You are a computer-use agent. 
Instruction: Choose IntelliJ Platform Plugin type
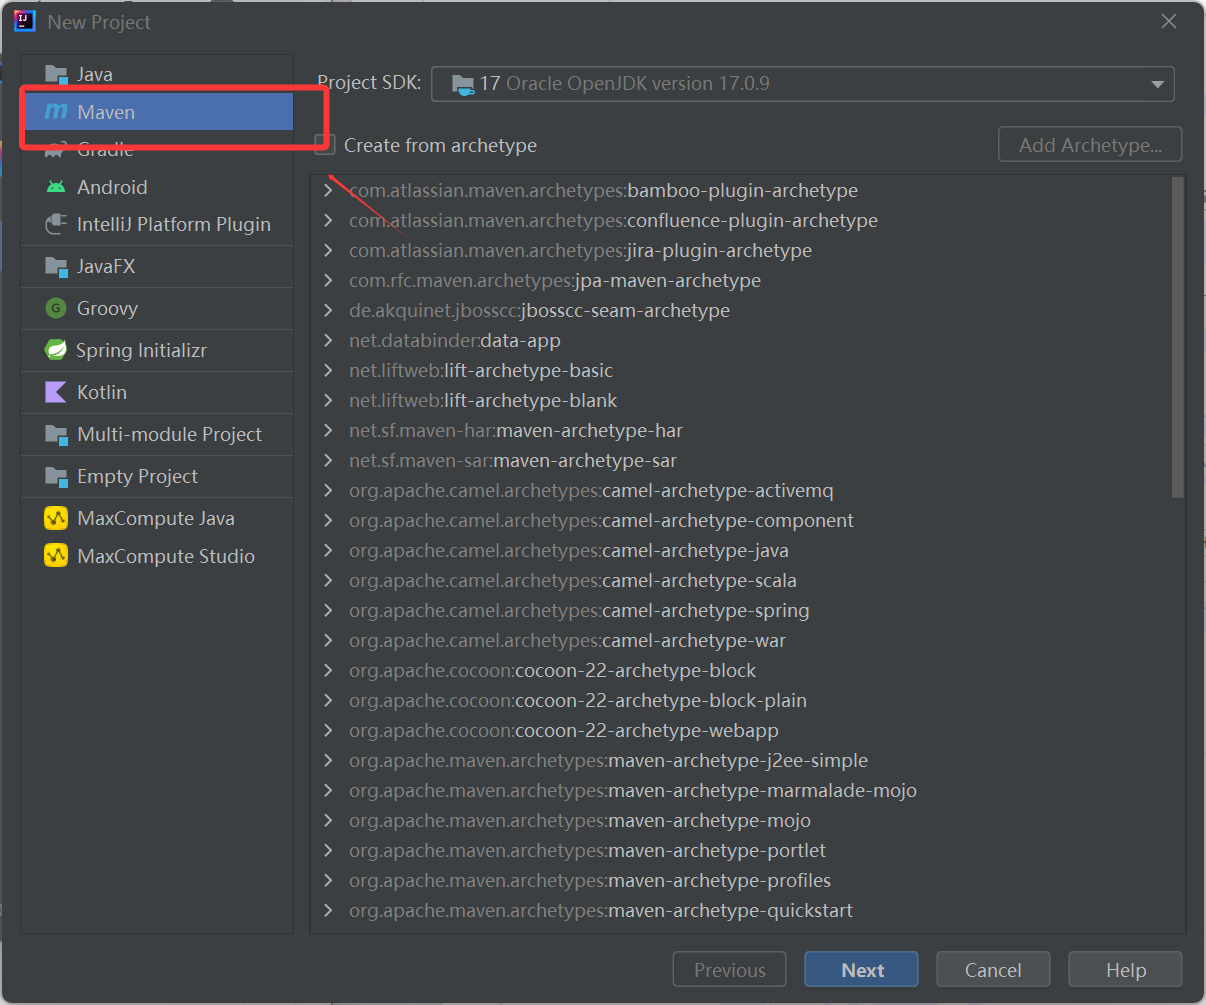157,224
